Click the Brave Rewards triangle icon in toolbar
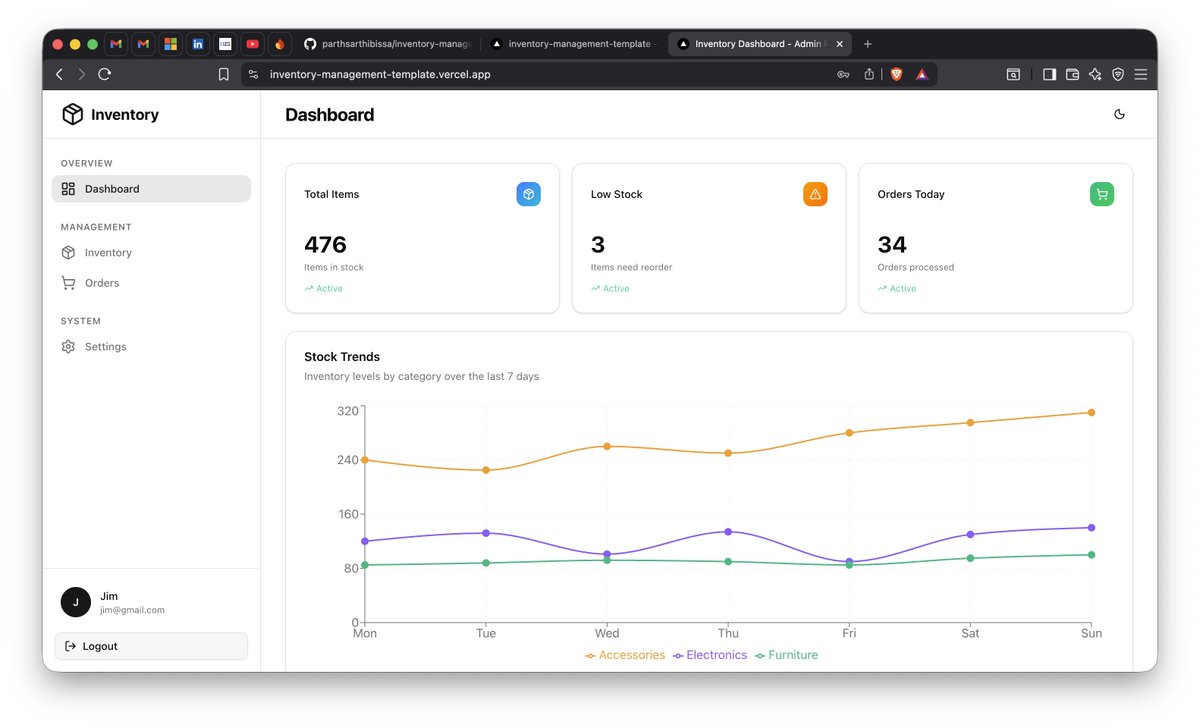 [921, 73]
